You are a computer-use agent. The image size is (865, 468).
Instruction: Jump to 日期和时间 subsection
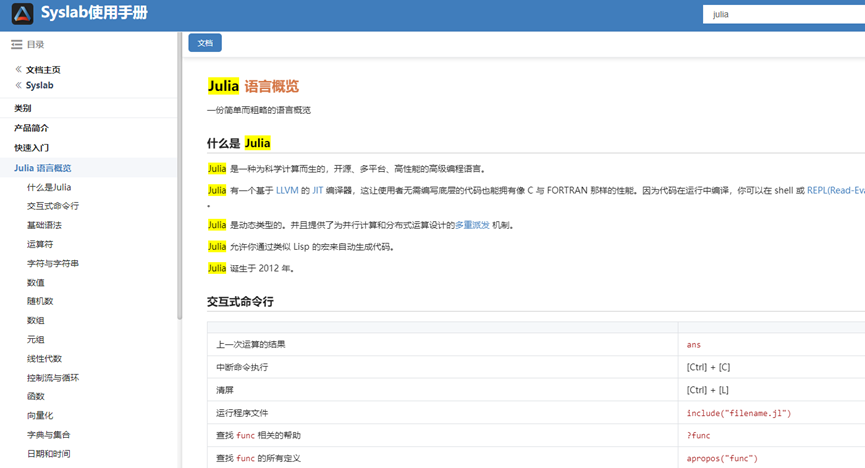(x=49, y=454)
